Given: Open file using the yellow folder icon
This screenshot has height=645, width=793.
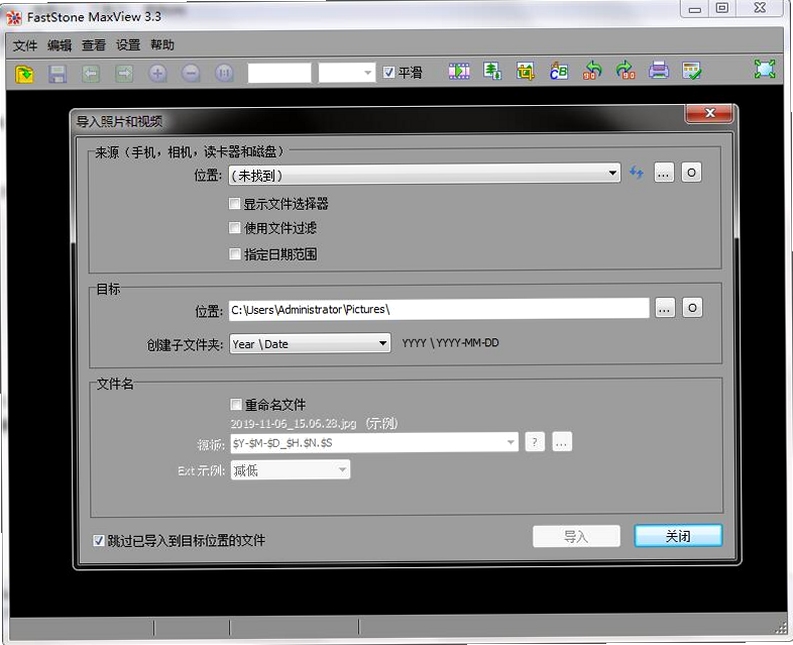Looking at the screenshot, I should (24, 74).
